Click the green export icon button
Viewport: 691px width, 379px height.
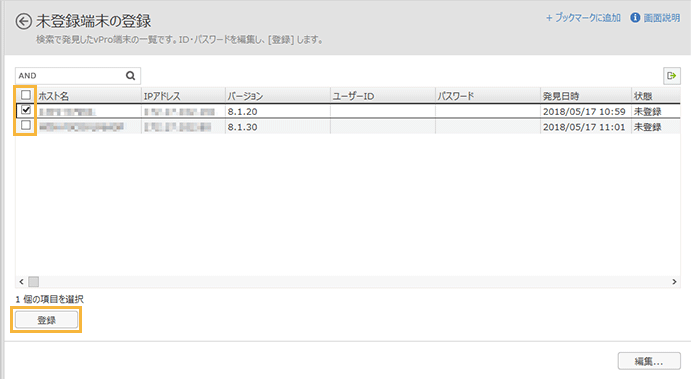click(672, 76)
